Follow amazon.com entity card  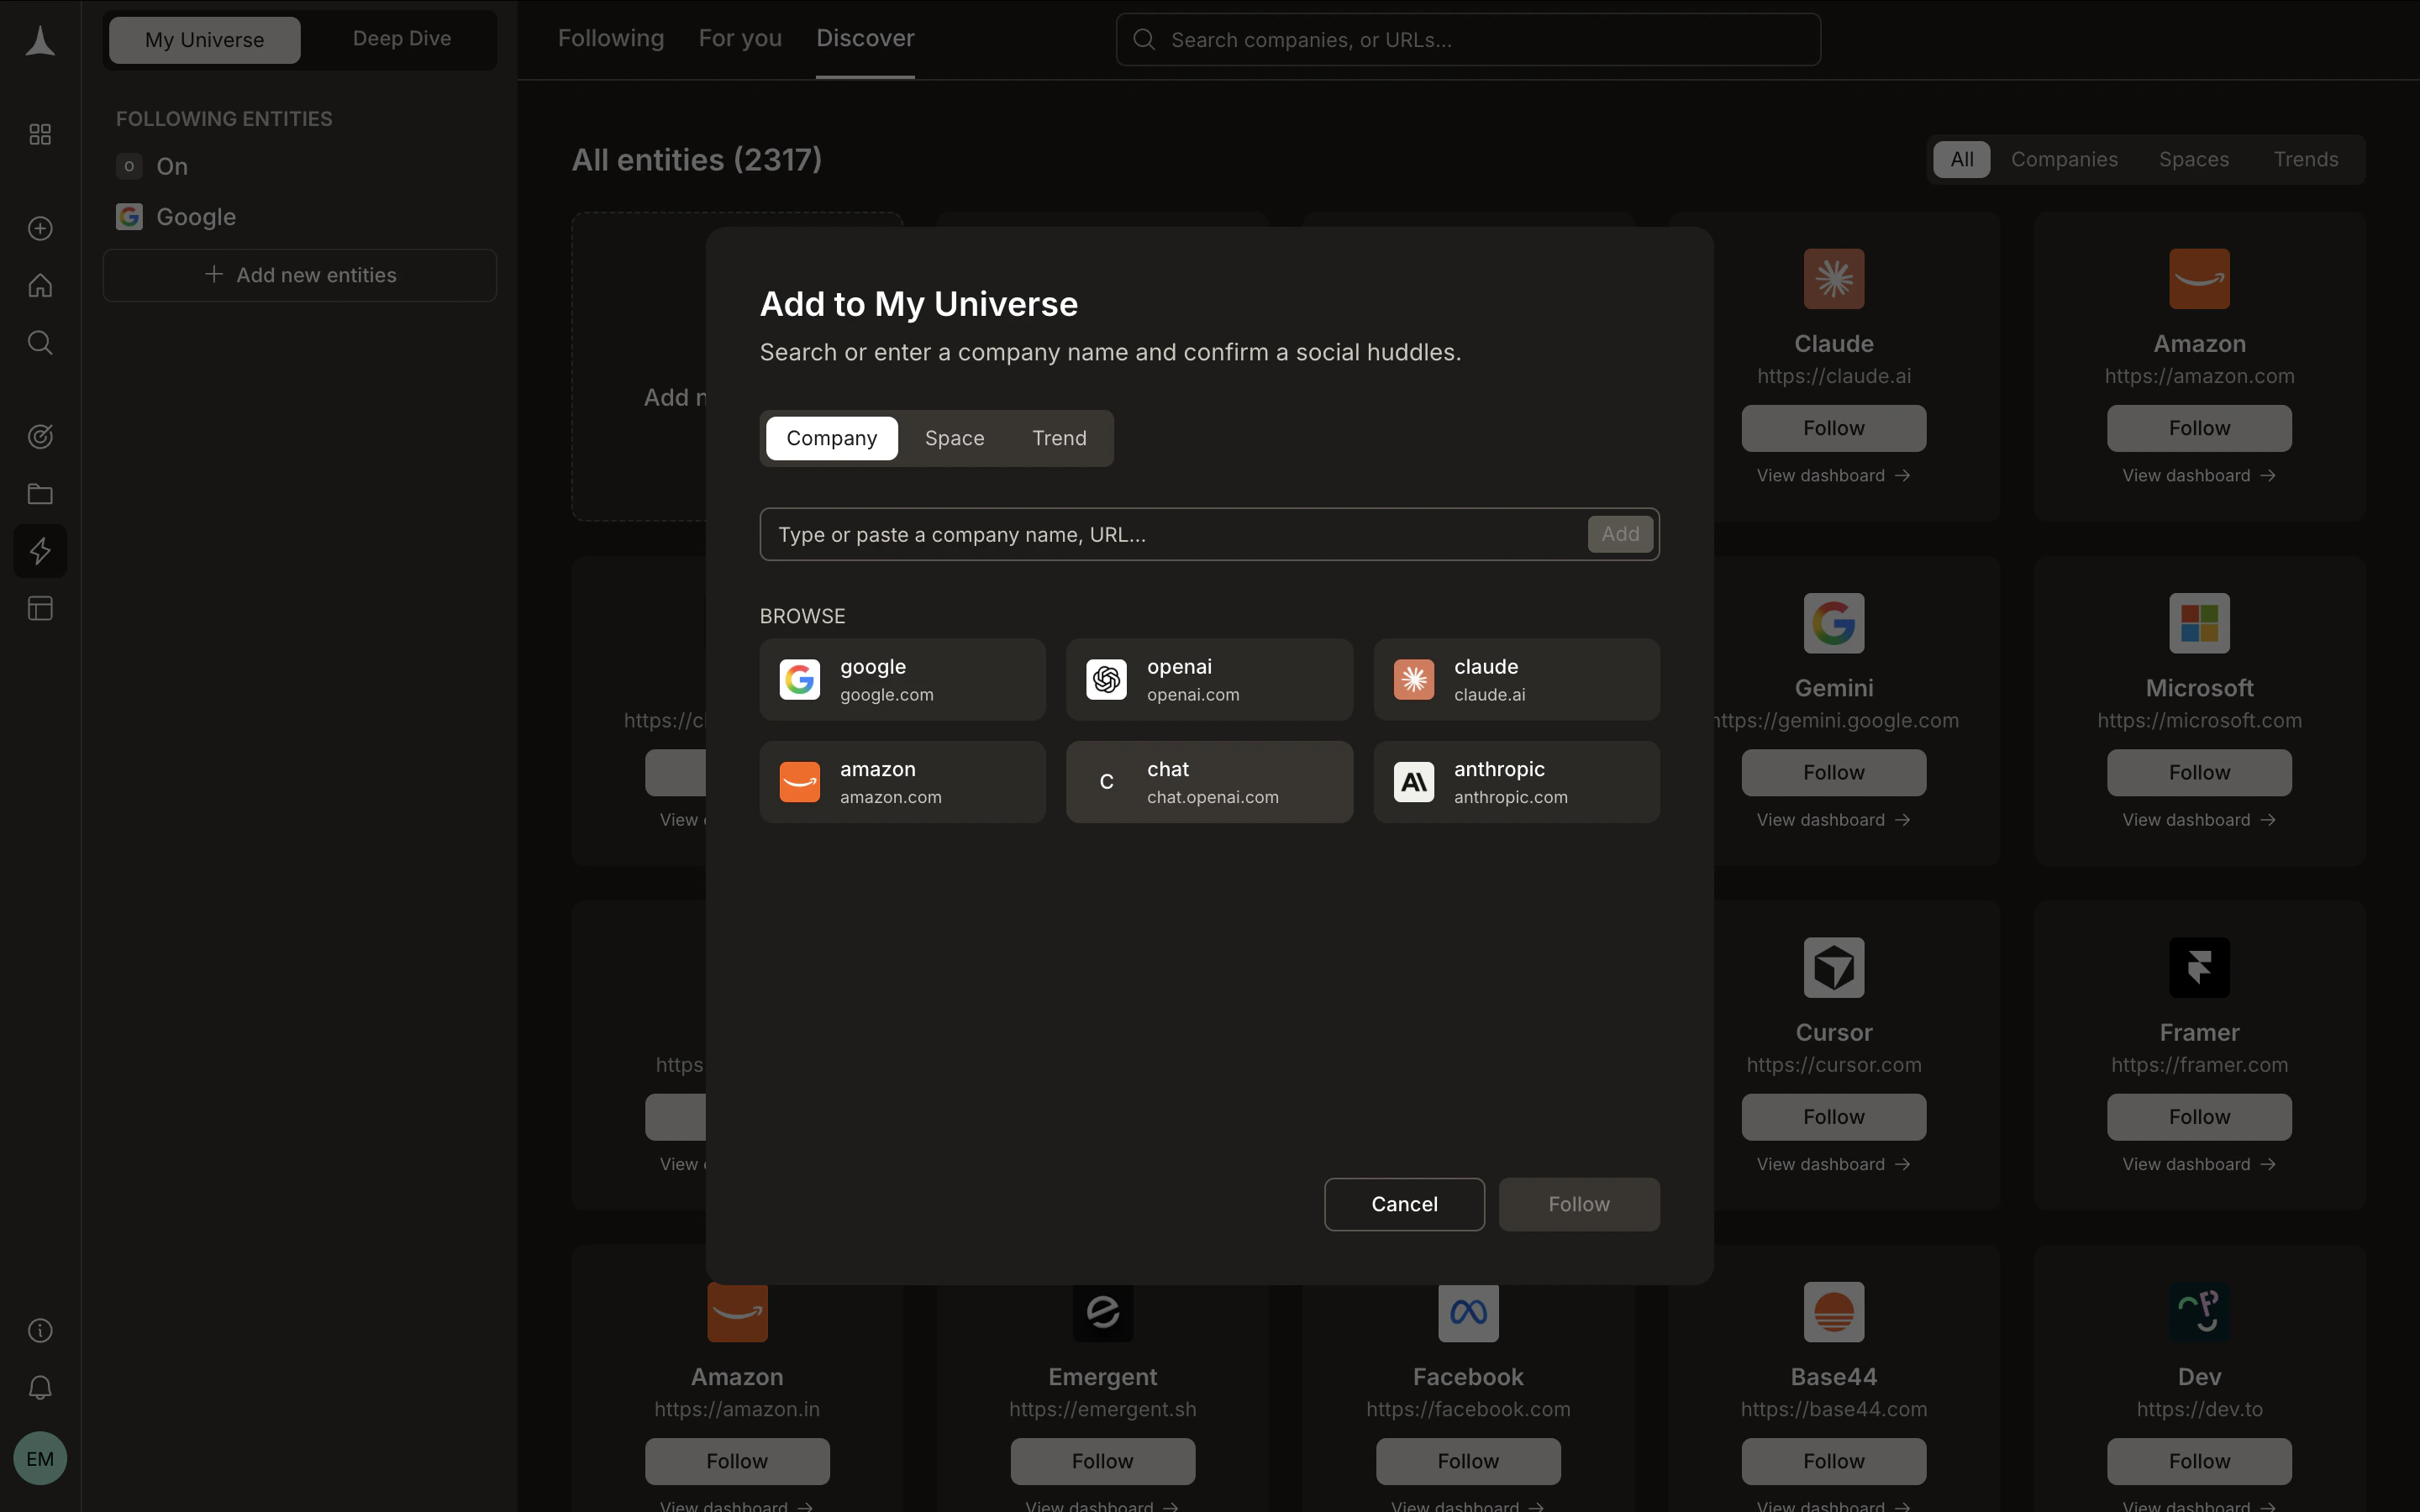pyautogui.click(x=2199, y=428)
